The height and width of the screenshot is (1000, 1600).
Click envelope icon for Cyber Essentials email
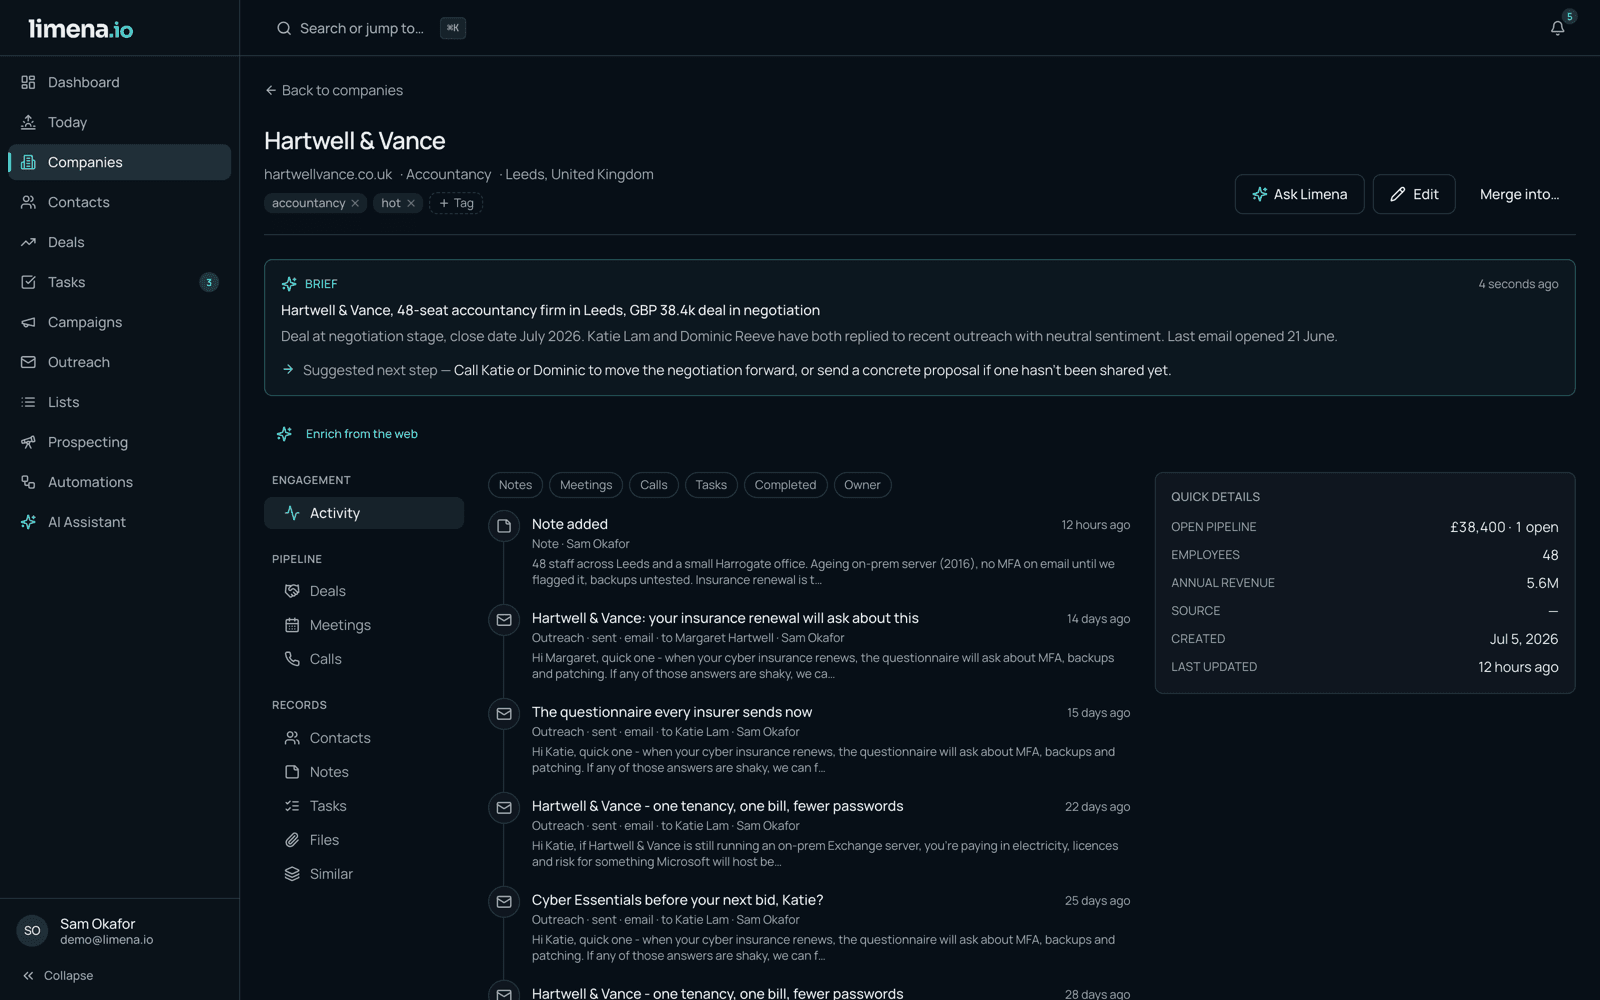(x=504, y=902)
